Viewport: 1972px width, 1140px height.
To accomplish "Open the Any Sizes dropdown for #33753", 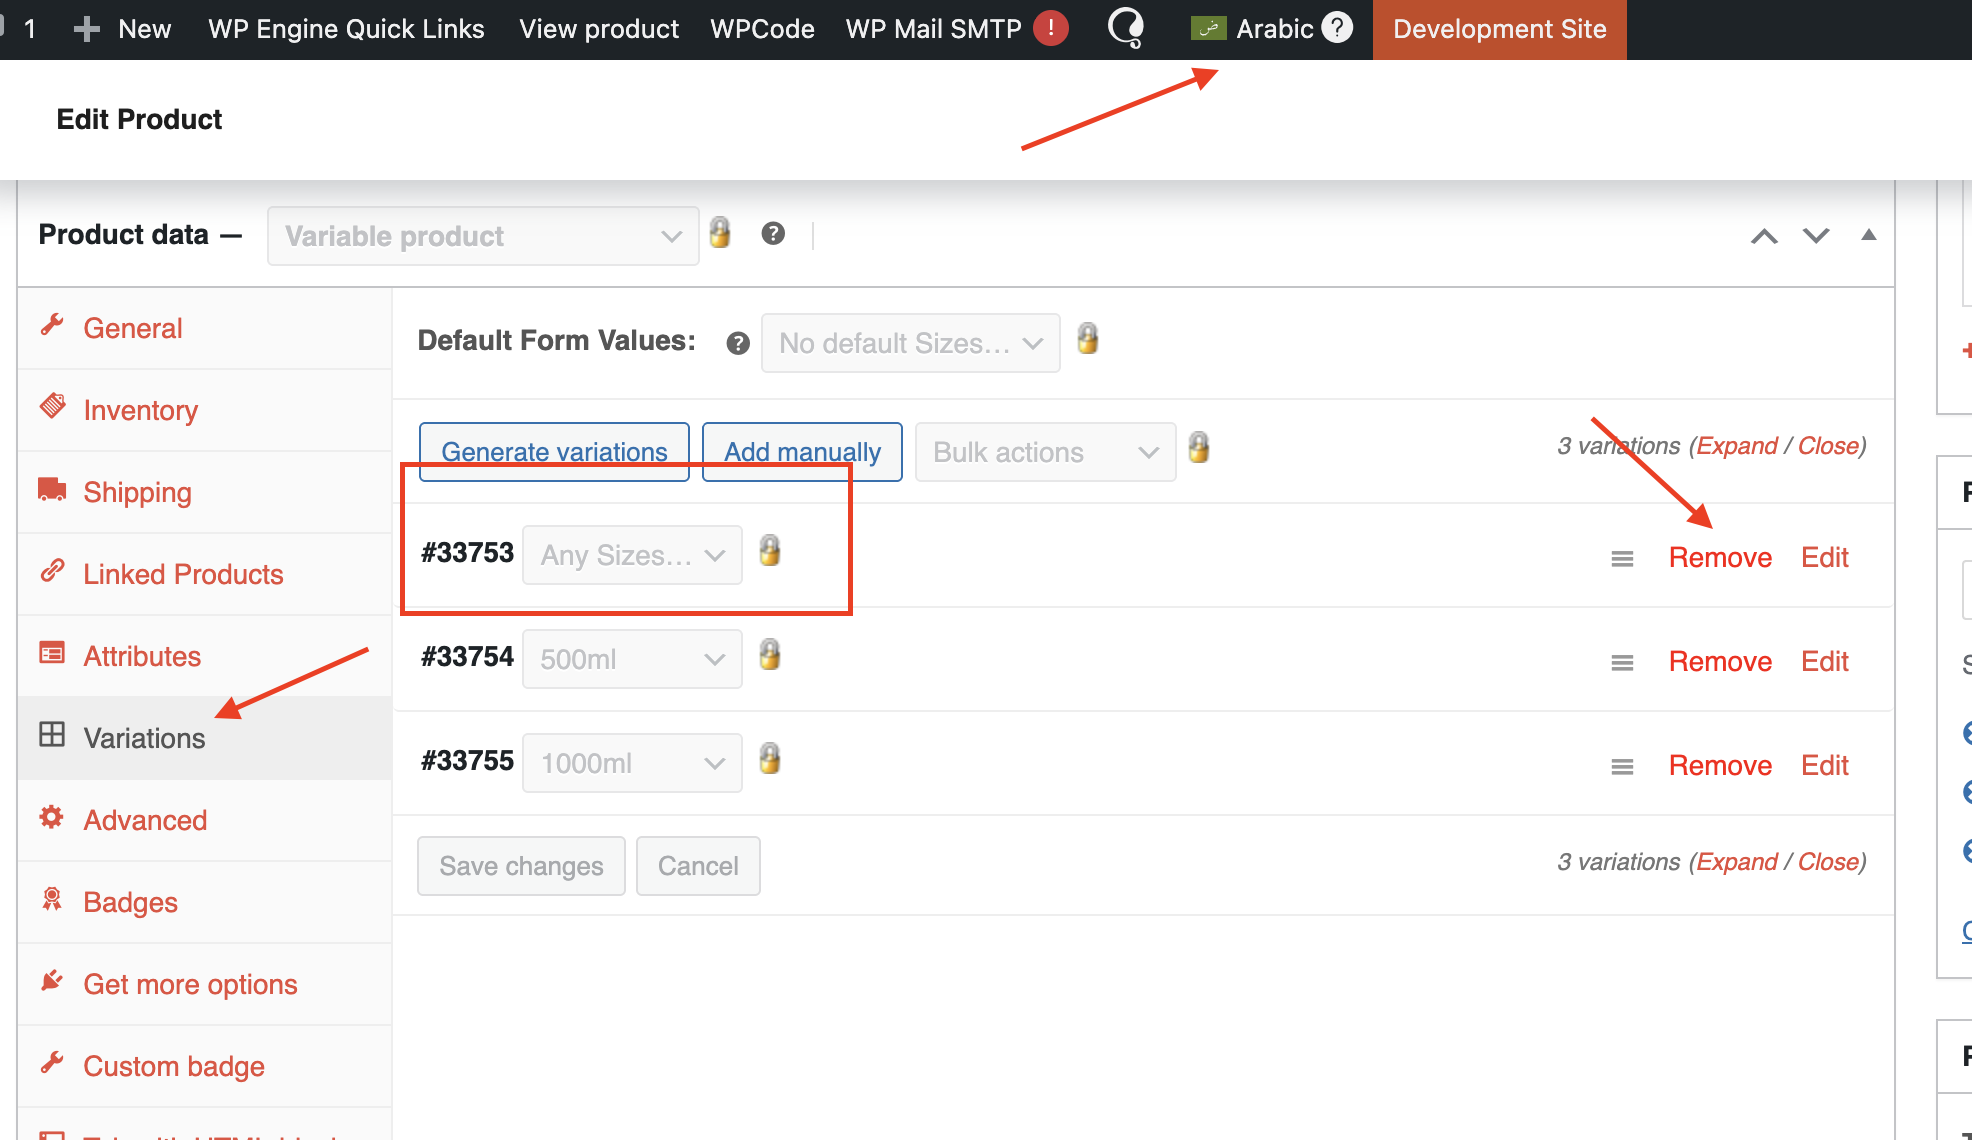I will click(x=632, y=555).
